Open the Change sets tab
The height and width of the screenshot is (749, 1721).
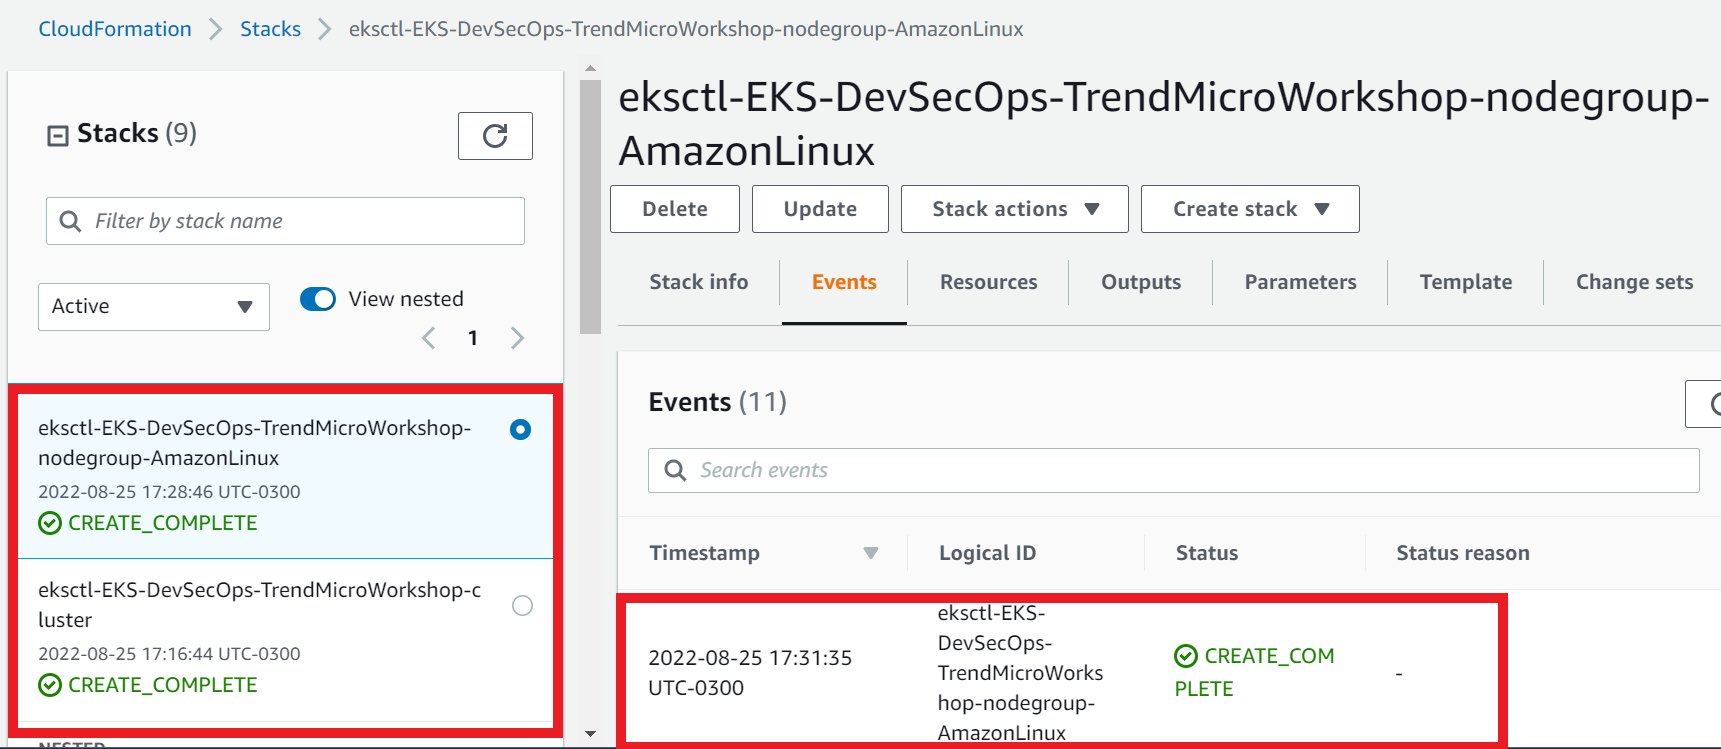point(1634,282)
